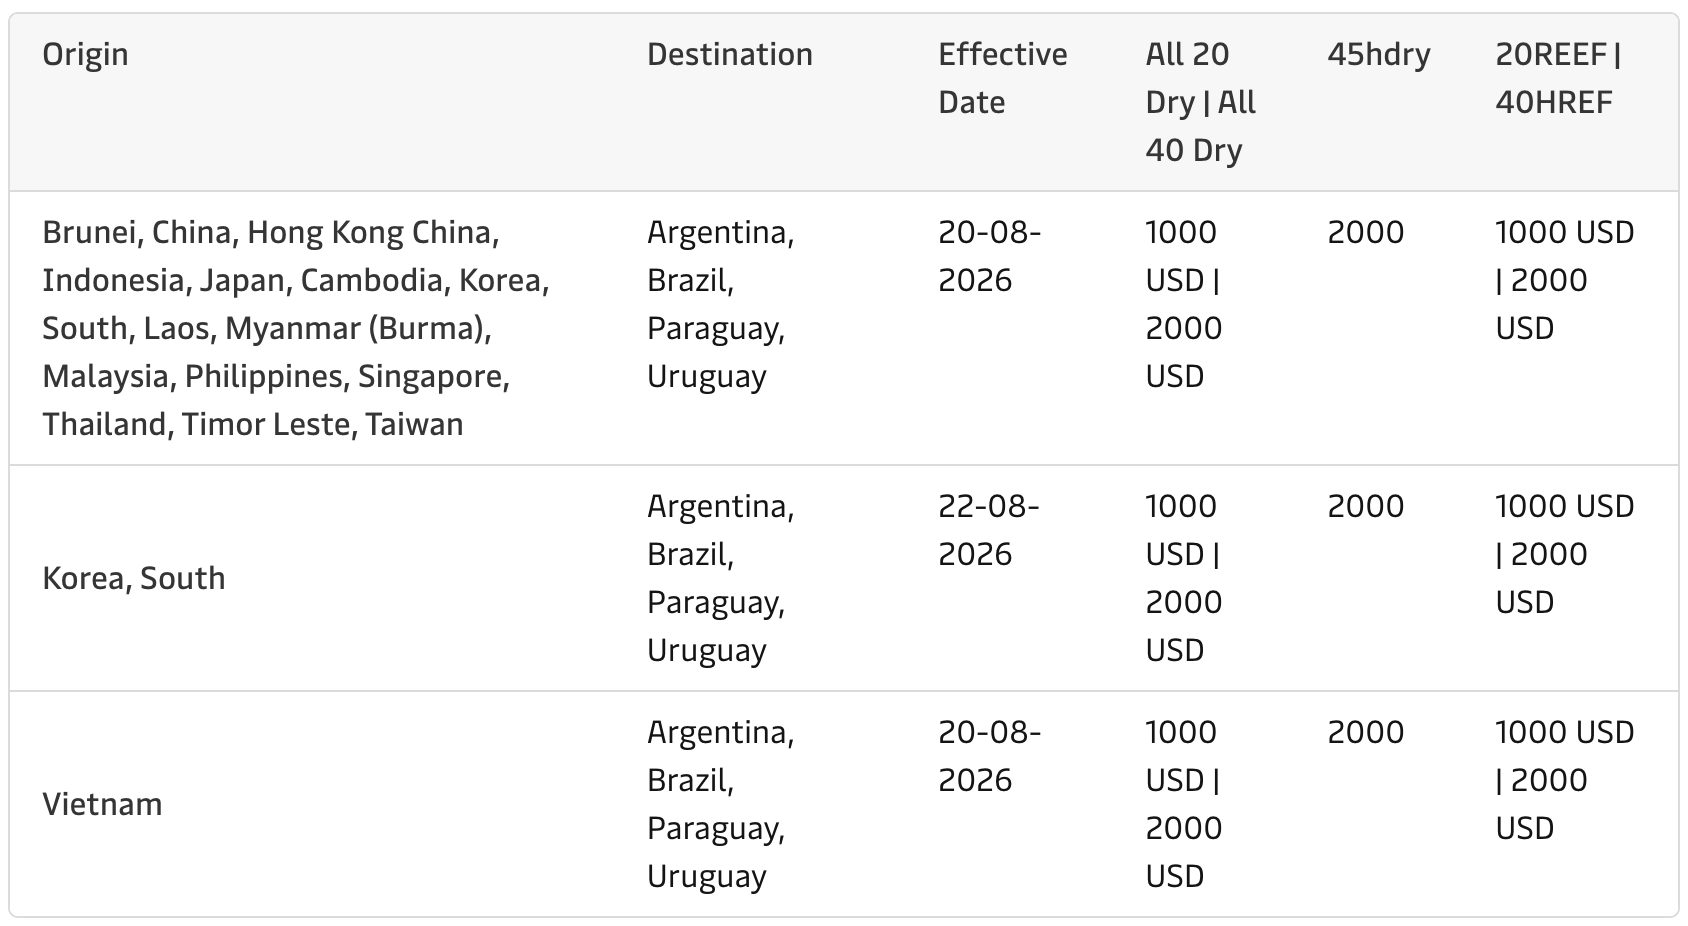Click Vietnam row's 20-08-2026 date

coord(989,756)
